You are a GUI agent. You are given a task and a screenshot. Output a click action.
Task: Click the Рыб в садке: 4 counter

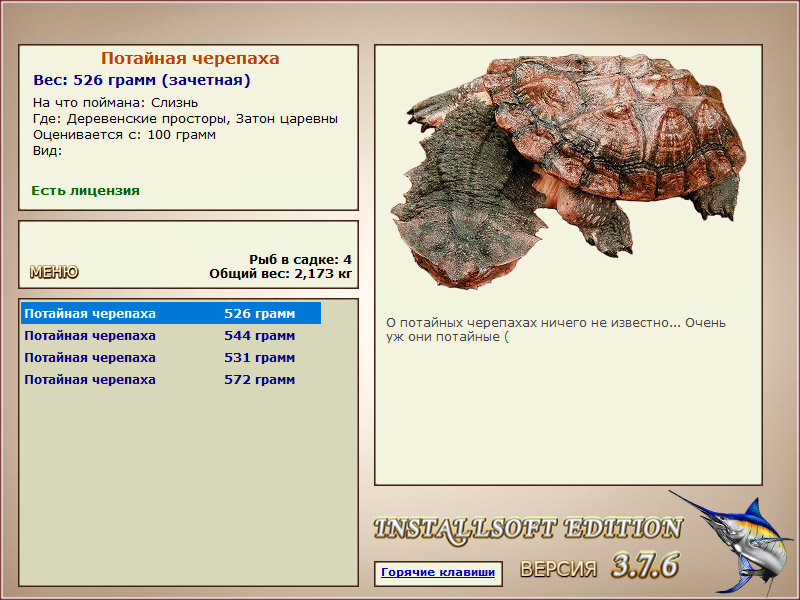(x=301, y=260)
